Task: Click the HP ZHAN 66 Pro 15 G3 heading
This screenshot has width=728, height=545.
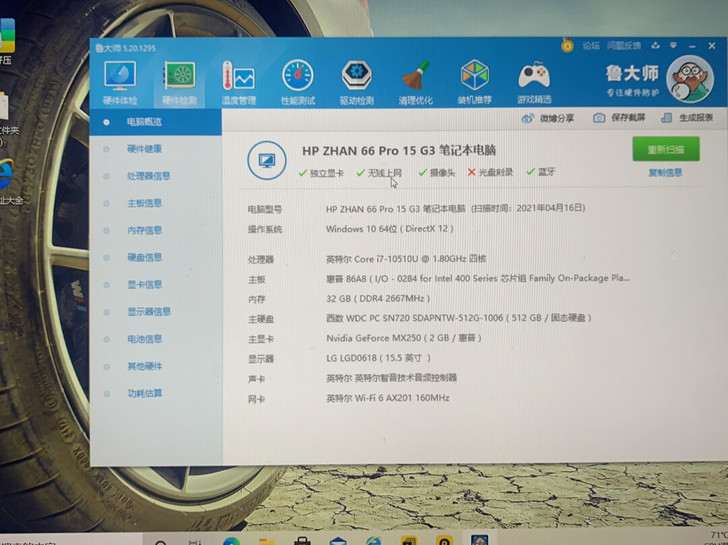Action: click(399, 150)
